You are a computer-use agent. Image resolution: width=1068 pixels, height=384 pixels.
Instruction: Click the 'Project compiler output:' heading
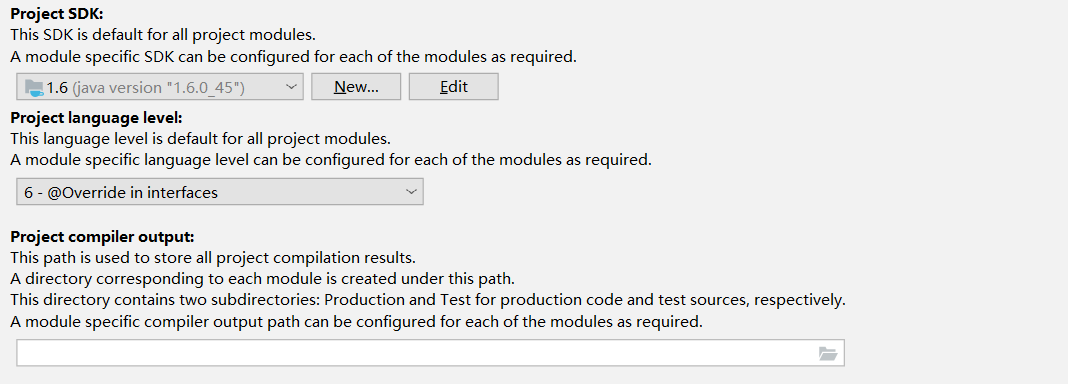[x=102, y=237]
